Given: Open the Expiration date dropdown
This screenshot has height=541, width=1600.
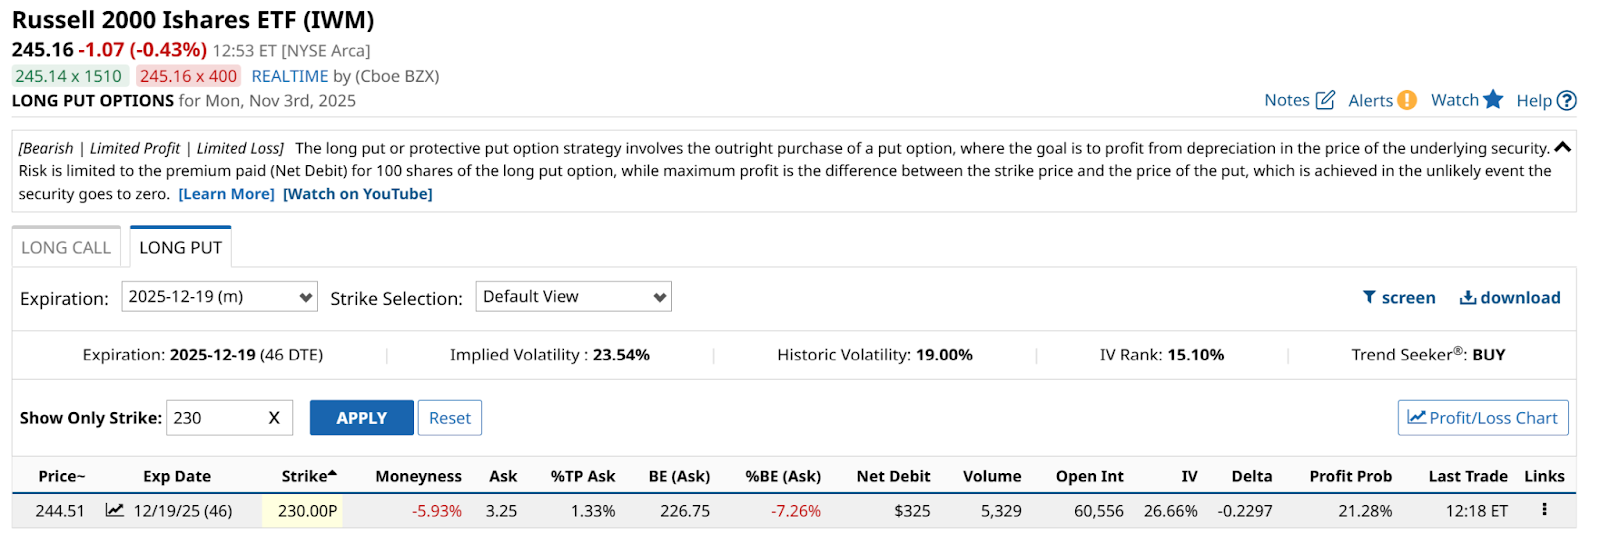Looking at the screenshot, I should tap(219, 297).
